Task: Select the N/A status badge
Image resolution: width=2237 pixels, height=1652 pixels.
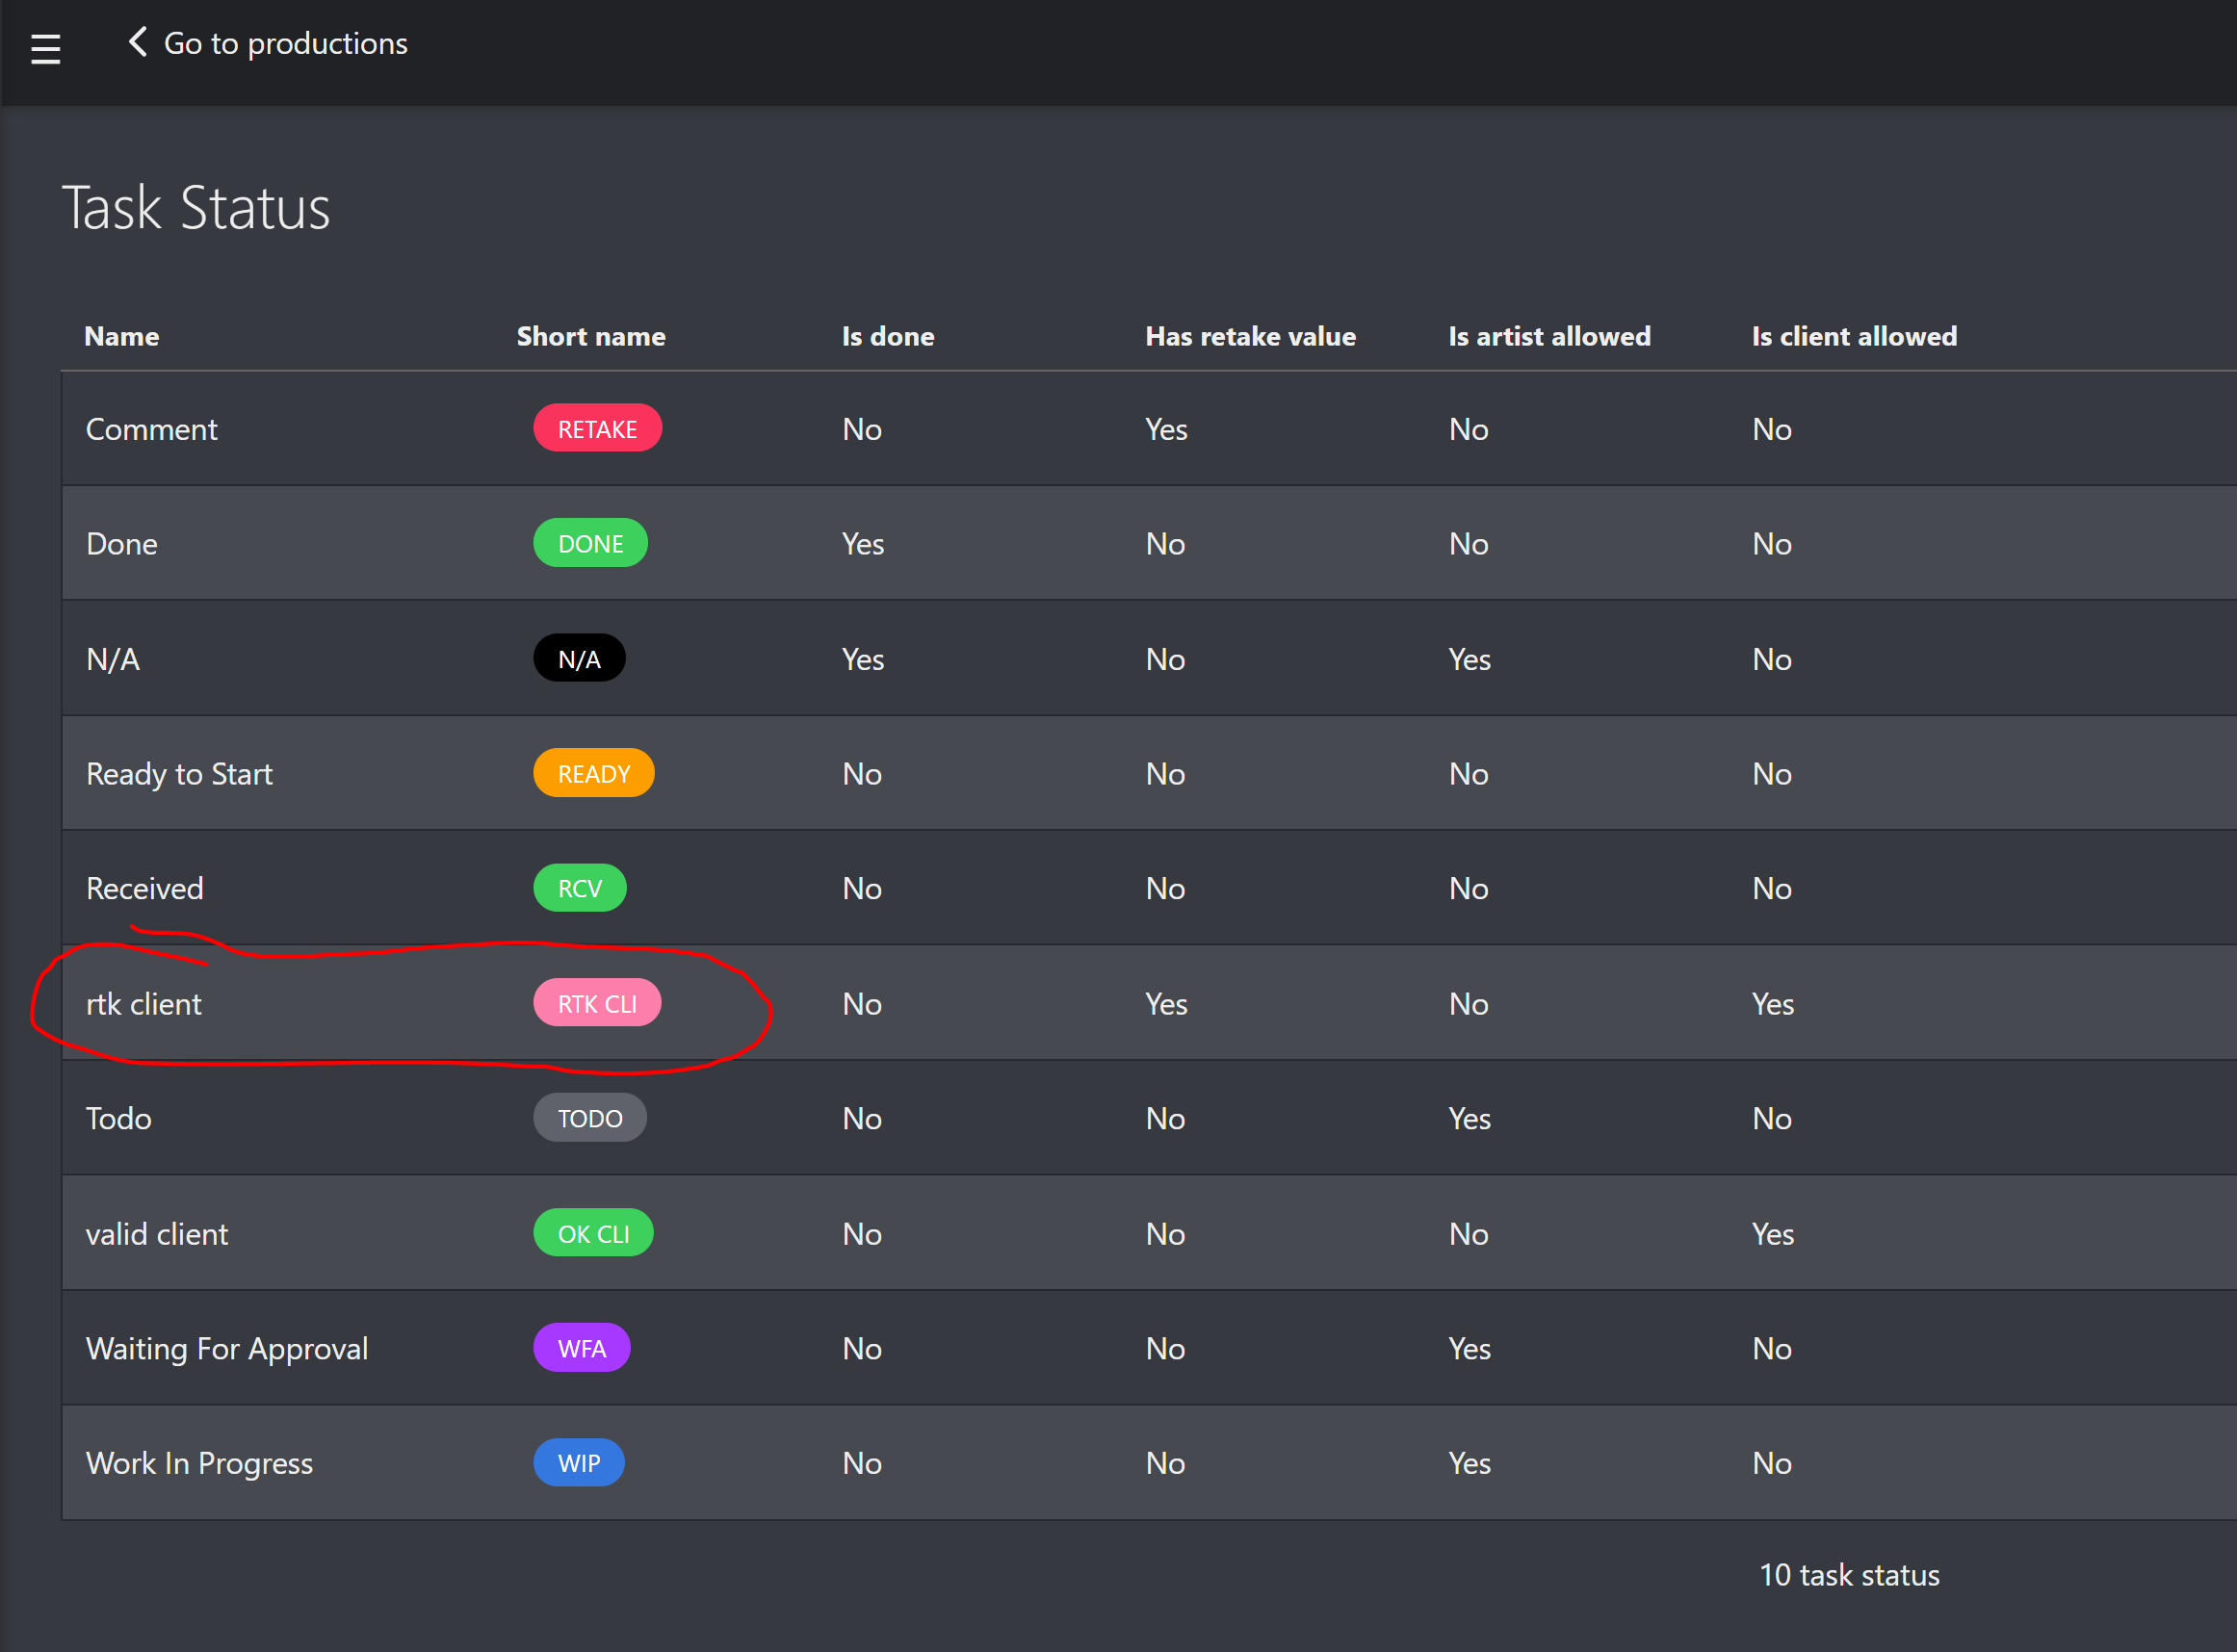Action: point(579,657)
